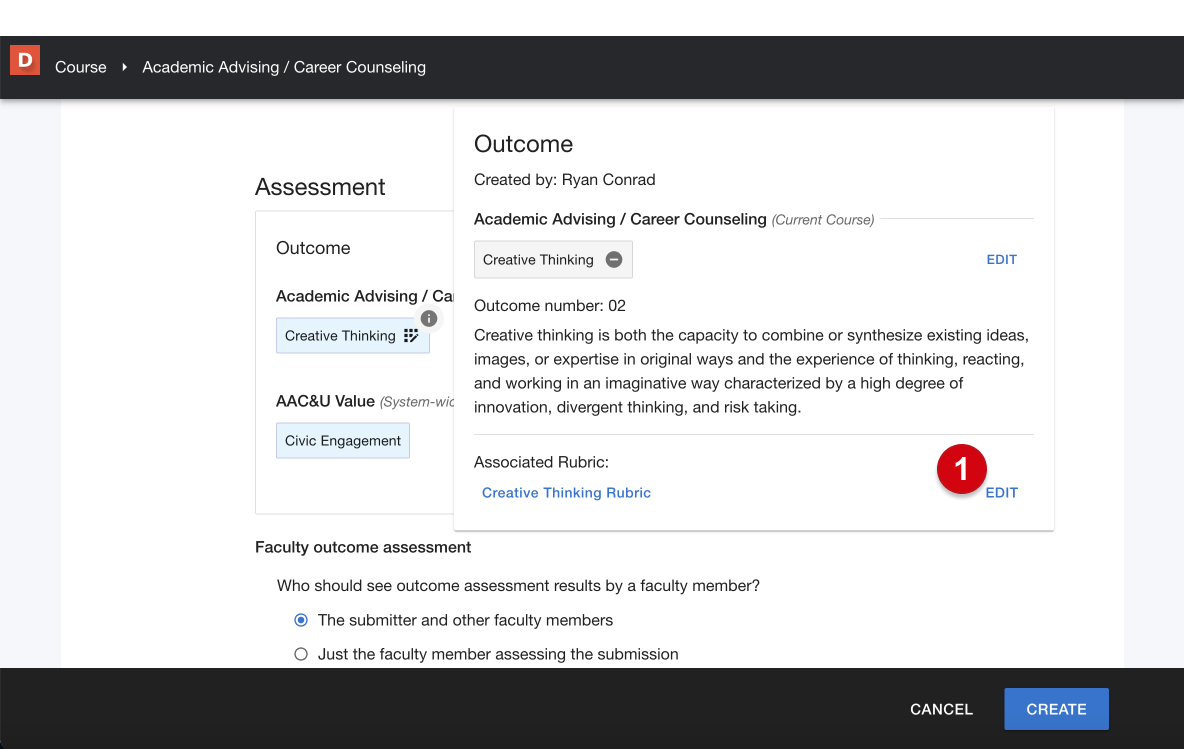Choose 'The submitter and other faculty members'
This screenshot has width=1200, height=749.
point(301,620)
